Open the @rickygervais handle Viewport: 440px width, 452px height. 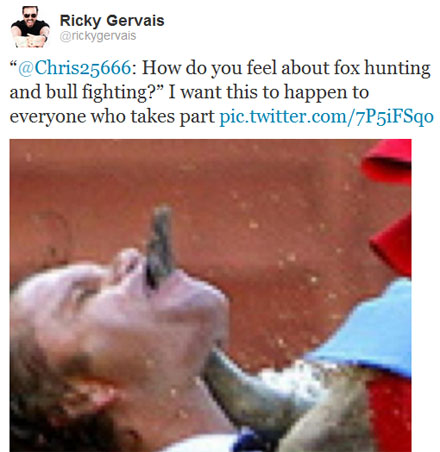98,36
